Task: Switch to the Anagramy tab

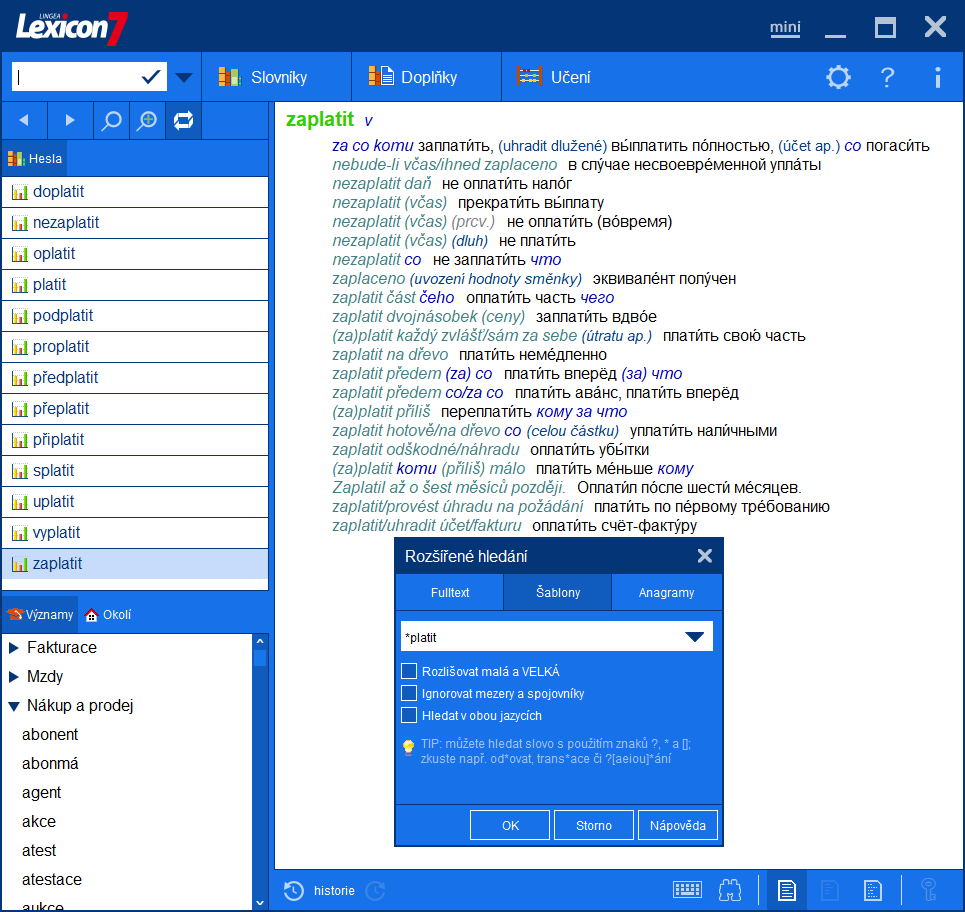Action: click(666, 592)
